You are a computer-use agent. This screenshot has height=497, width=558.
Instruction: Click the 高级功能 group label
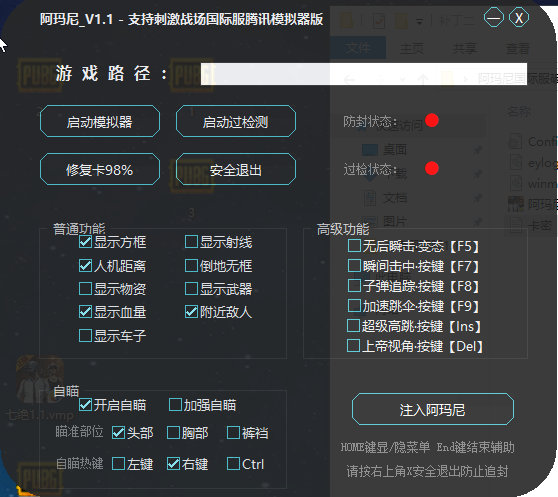point(343,229)
